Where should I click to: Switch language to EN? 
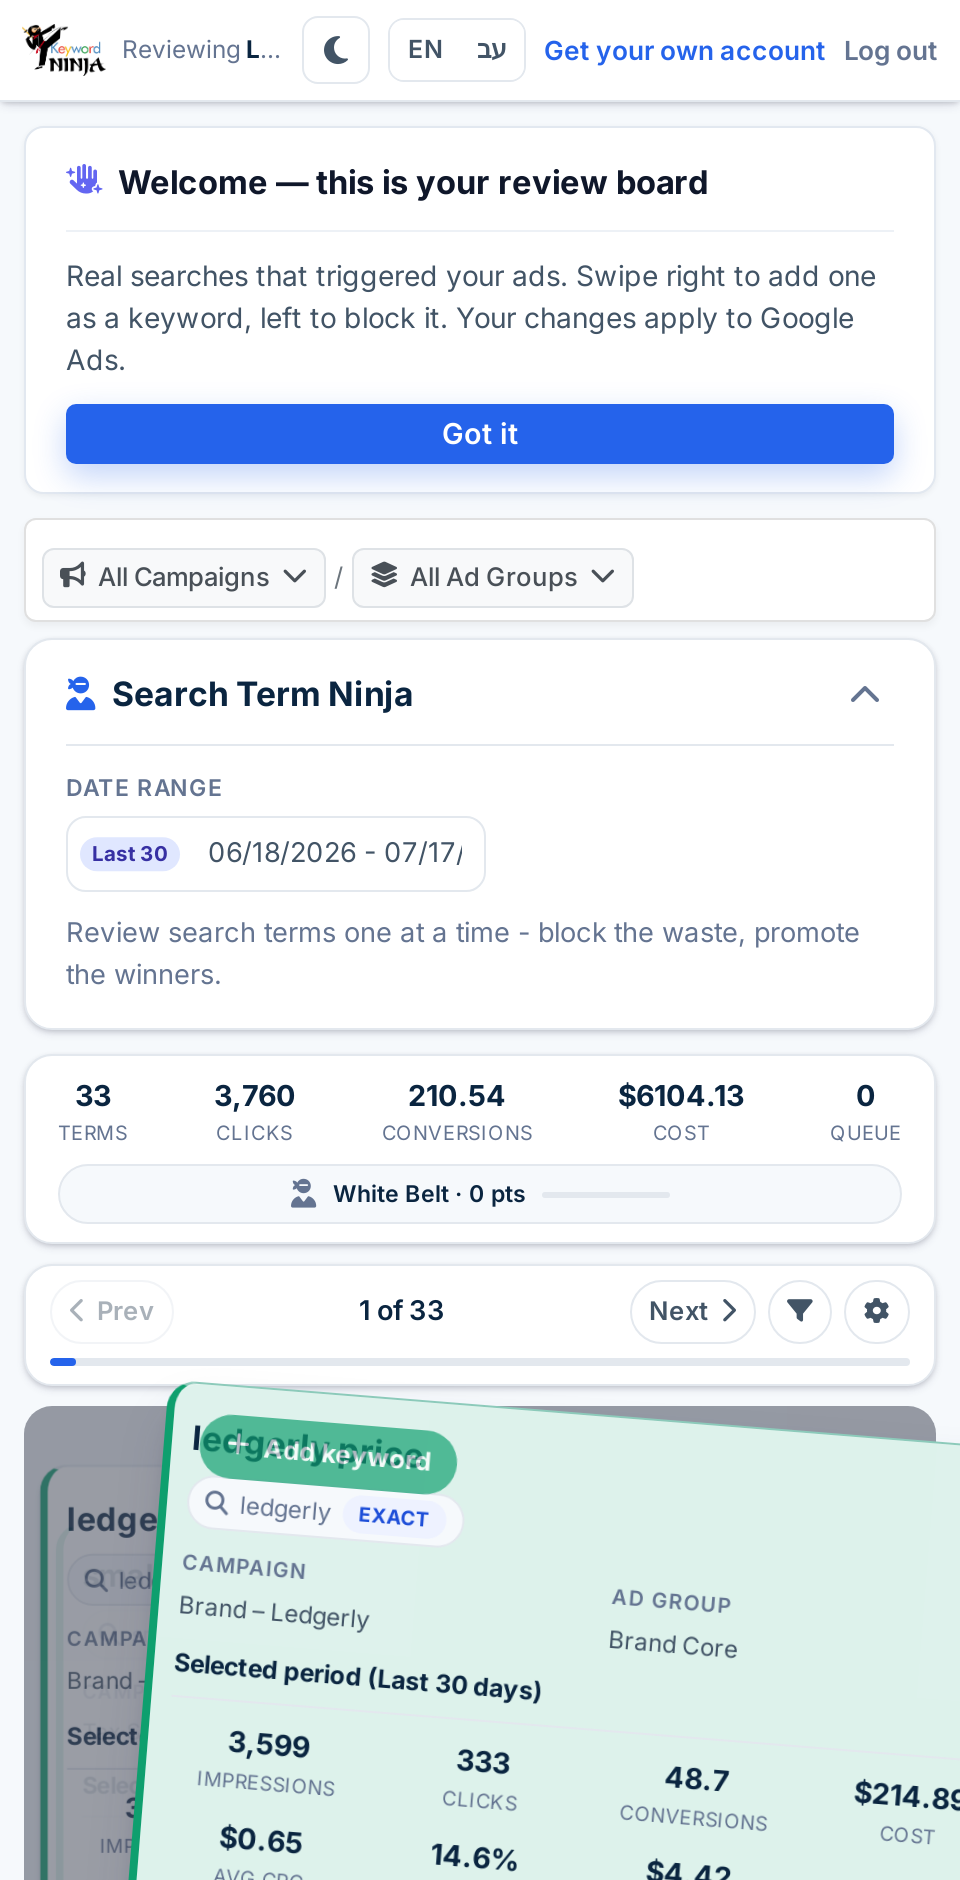(x=425, y=50)
